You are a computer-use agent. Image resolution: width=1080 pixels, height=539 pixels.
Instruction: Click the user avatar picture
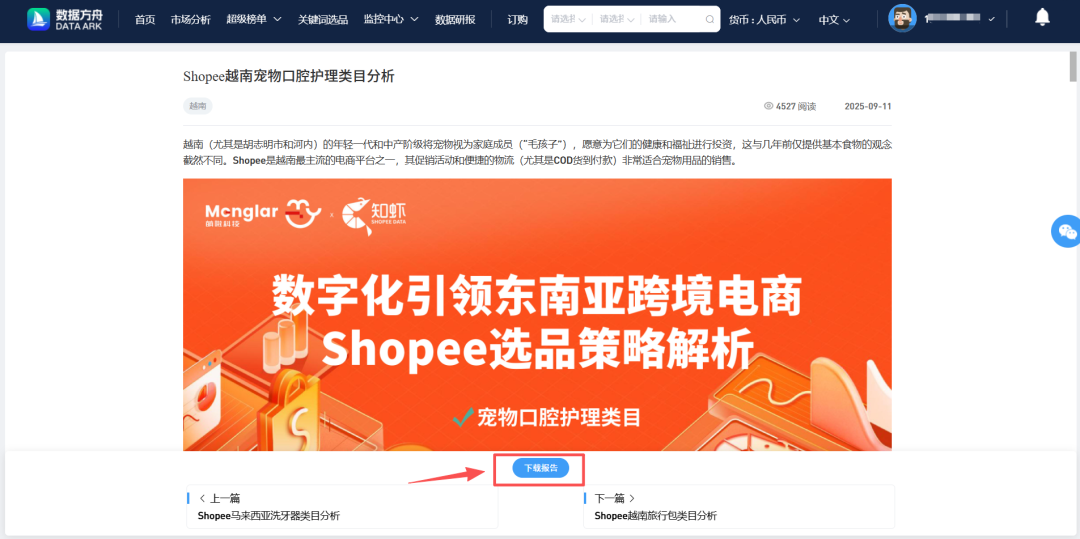[x=902, y=19]
